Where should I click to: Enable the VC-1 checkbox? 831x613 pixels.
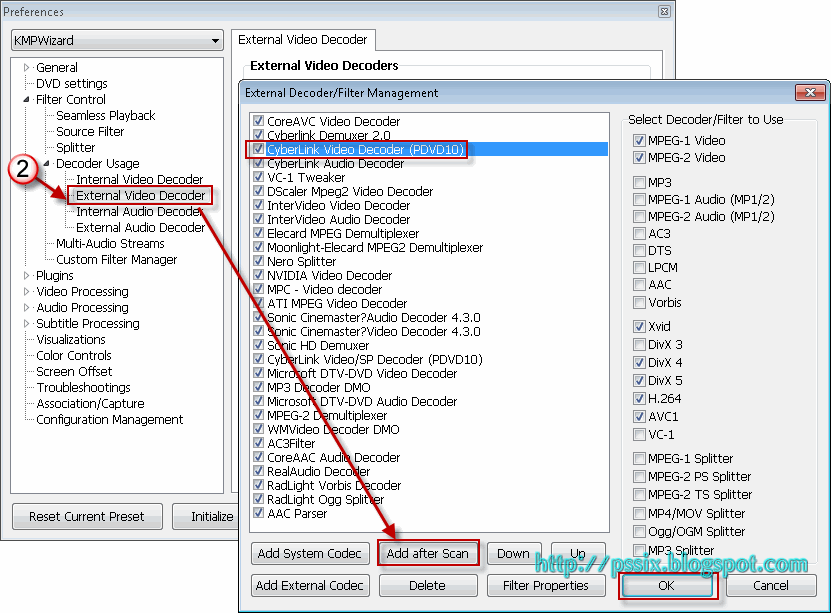click(x=639, y=434)
